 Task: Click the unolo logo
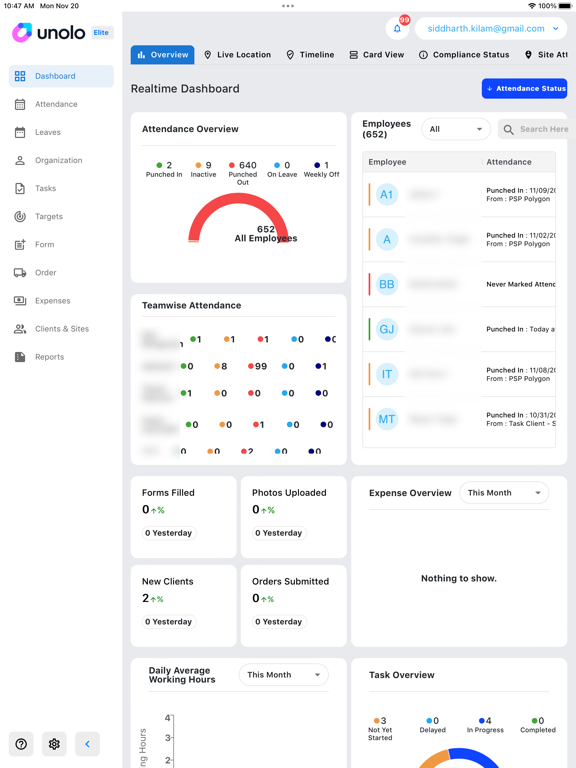(49, 32)
